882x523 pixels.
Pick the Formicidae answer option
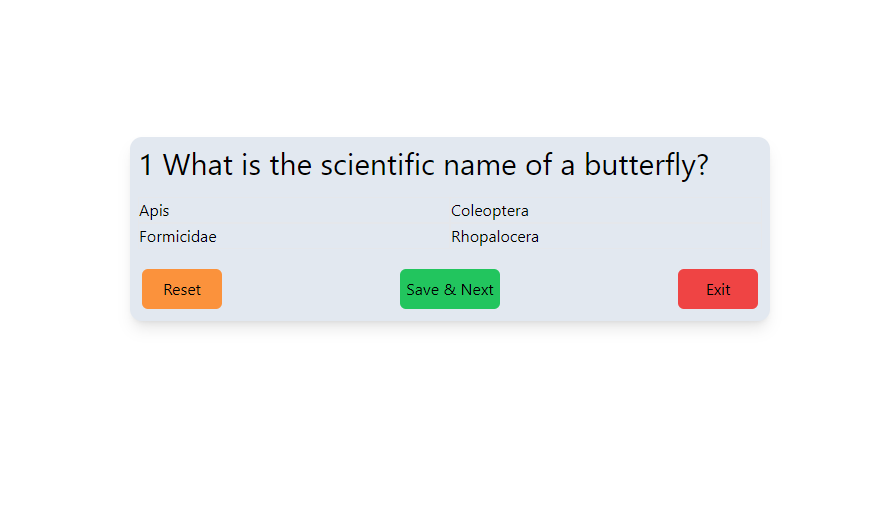pos(178,237)
